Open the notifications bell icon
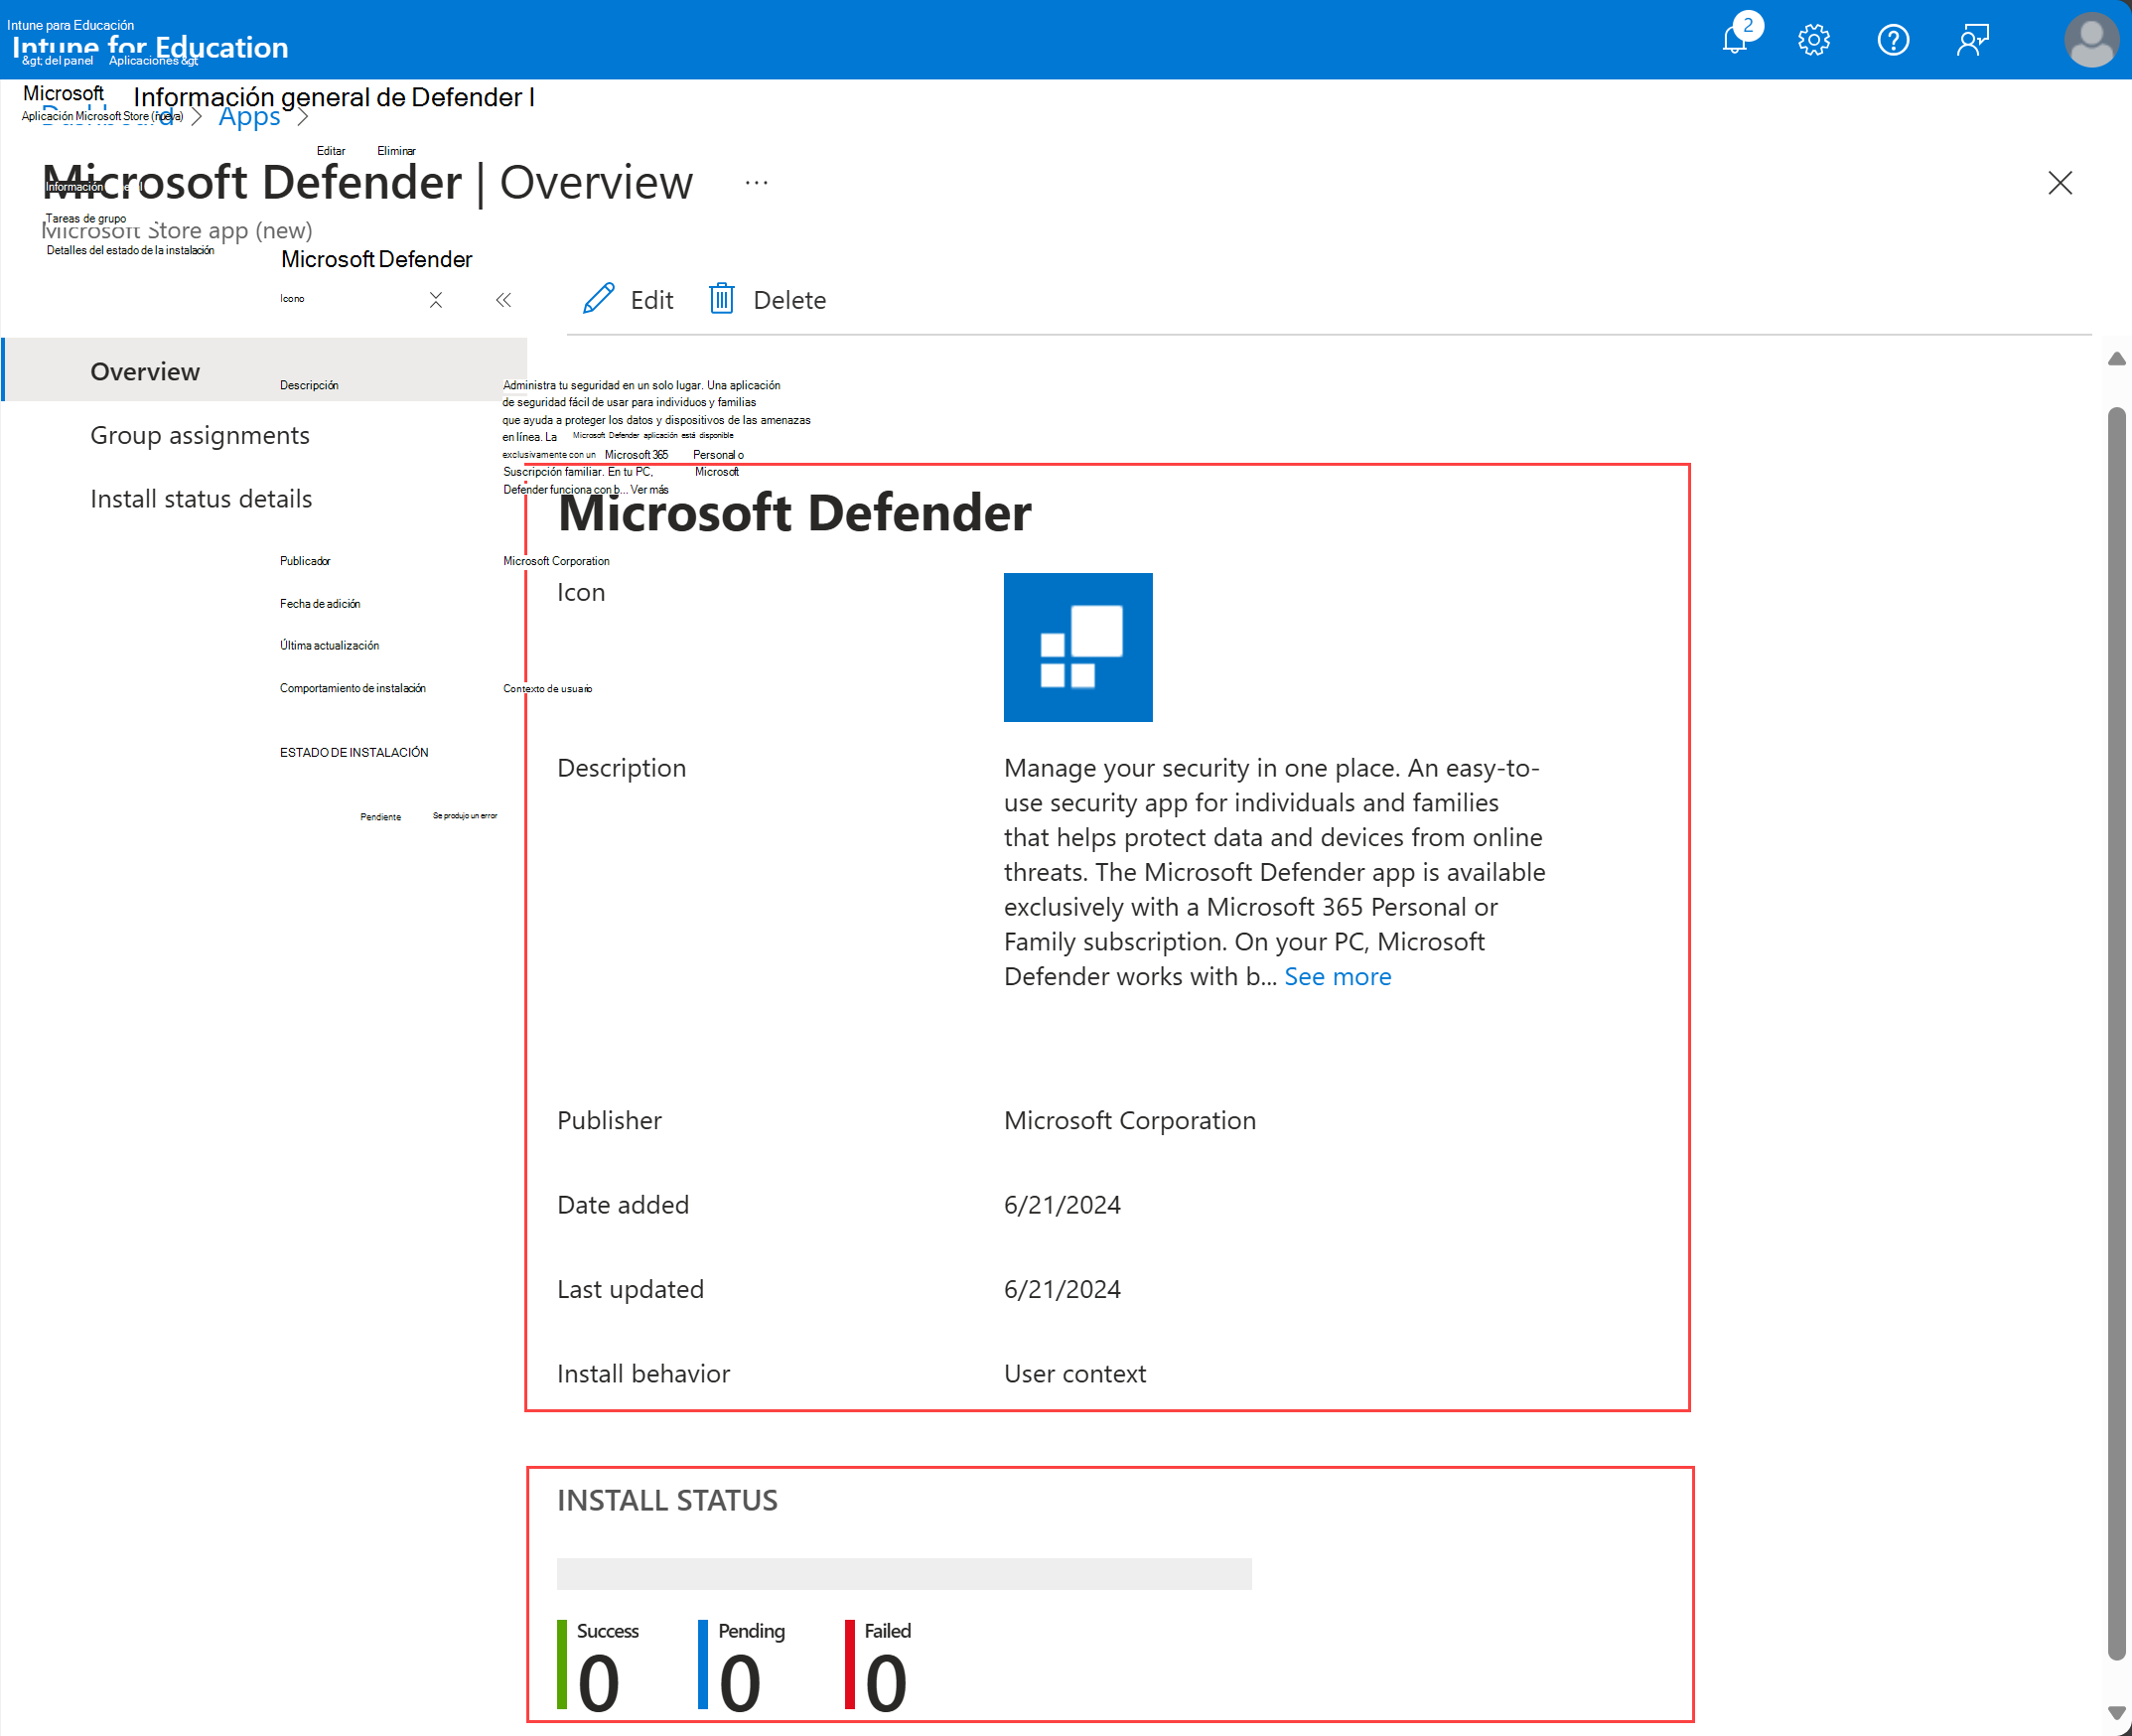2132x1736 pixels. coord(1735,39)
